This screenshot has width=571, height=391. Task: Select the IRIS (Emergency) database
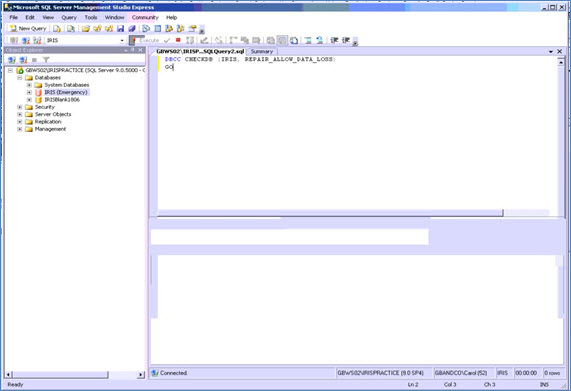point(66,92)
